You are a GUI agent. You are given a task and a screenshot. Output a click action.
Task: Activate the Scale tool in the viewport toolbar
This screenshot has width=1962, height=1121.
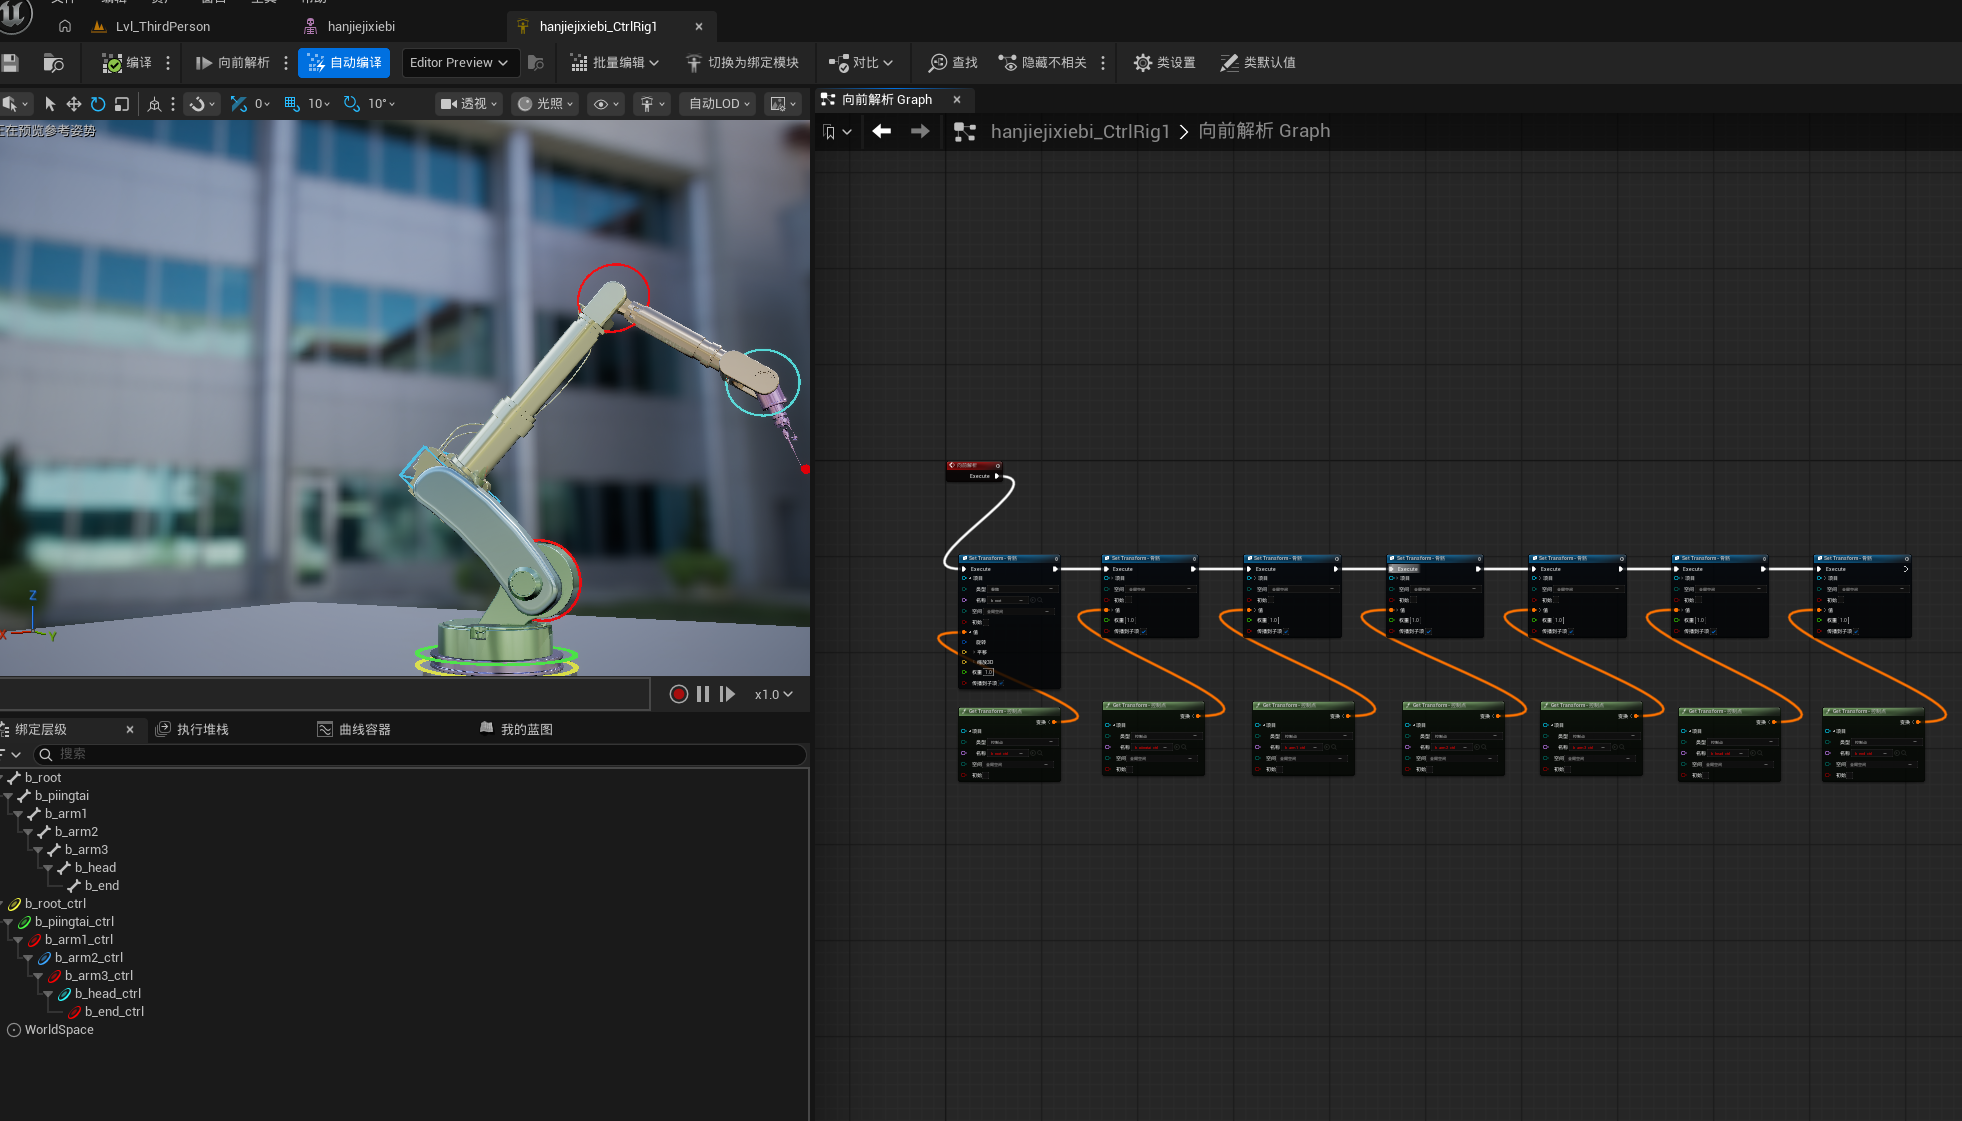point(122,104)
